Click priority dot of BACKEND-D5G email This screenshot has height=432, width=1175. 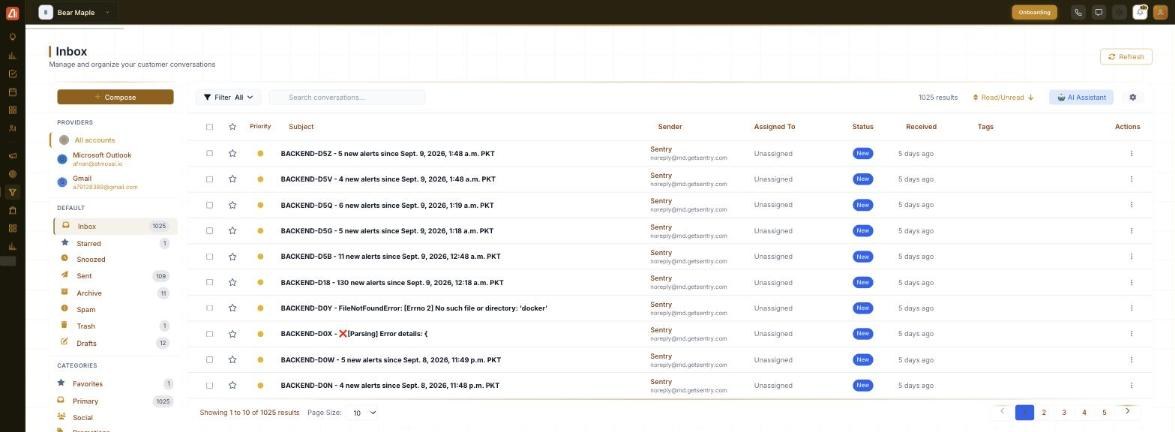pos(260,230)
